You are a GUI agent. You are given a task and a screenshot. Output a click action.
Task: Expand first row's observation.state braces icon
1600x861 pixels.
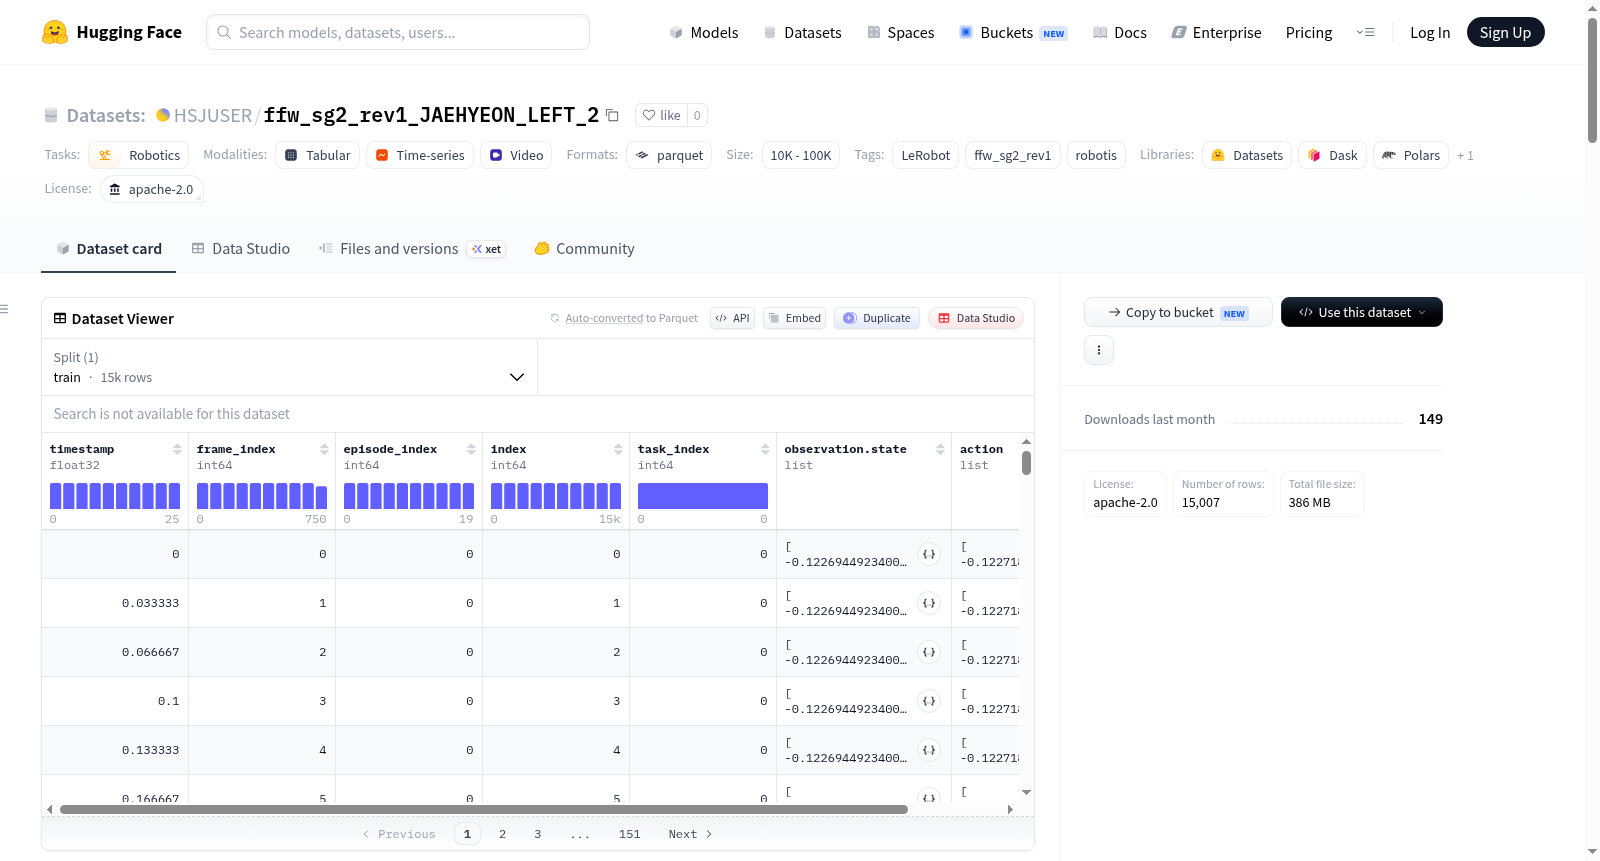pyautogui.click(x=929, y=554)
